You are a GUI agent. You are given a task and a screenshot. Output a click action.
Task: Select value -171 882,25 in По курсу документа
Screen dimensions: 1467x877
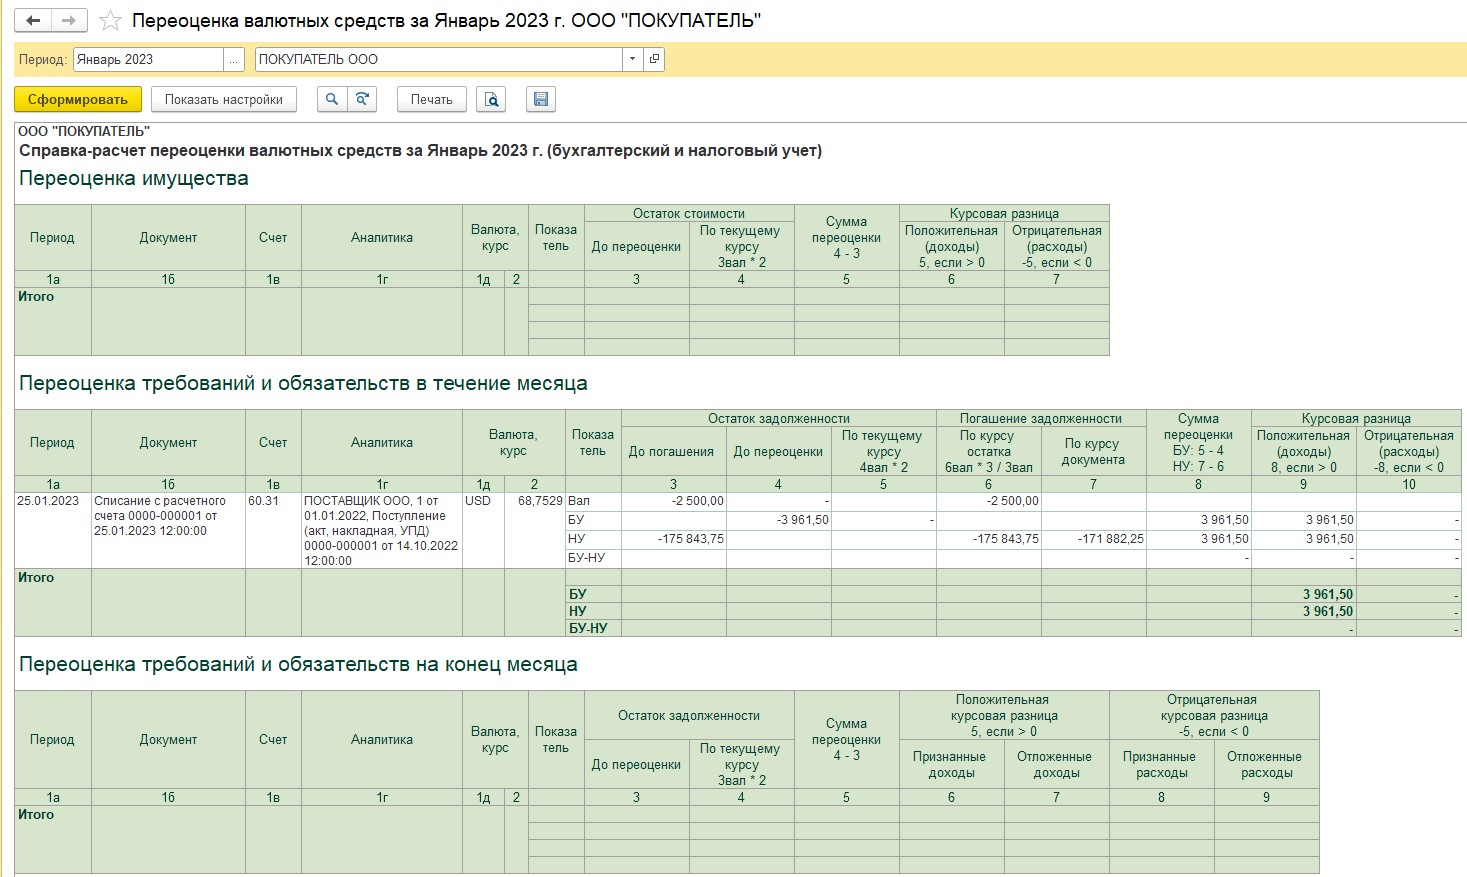1093,539
